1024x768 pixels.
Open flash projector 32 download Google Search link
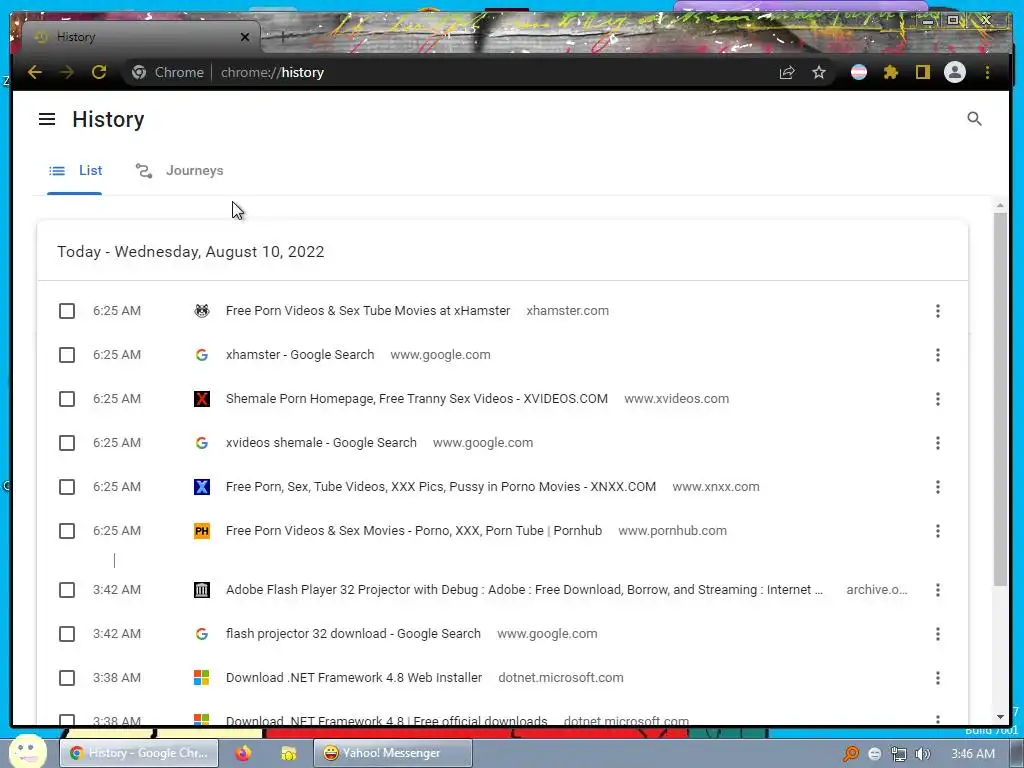[x=353, y=633]
